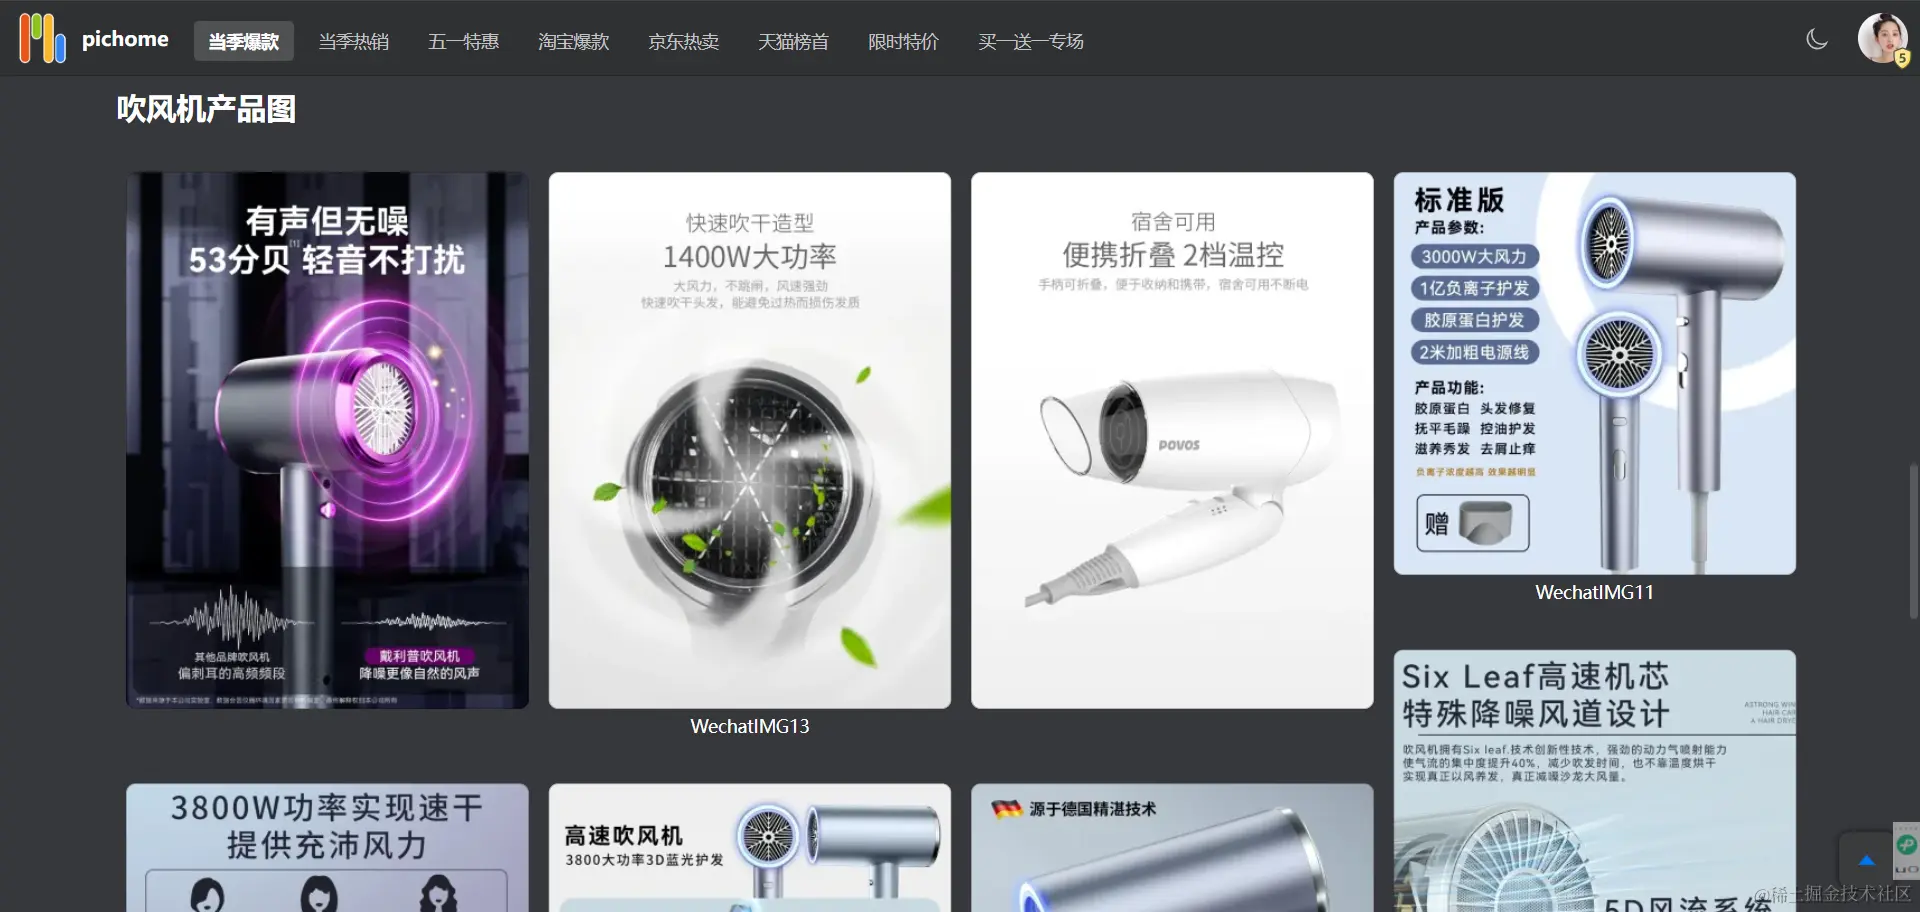The height and width of the screenshot is (912, 1920).
Task: Toggle dark mode moon icon
Action: click(1817, 39)
